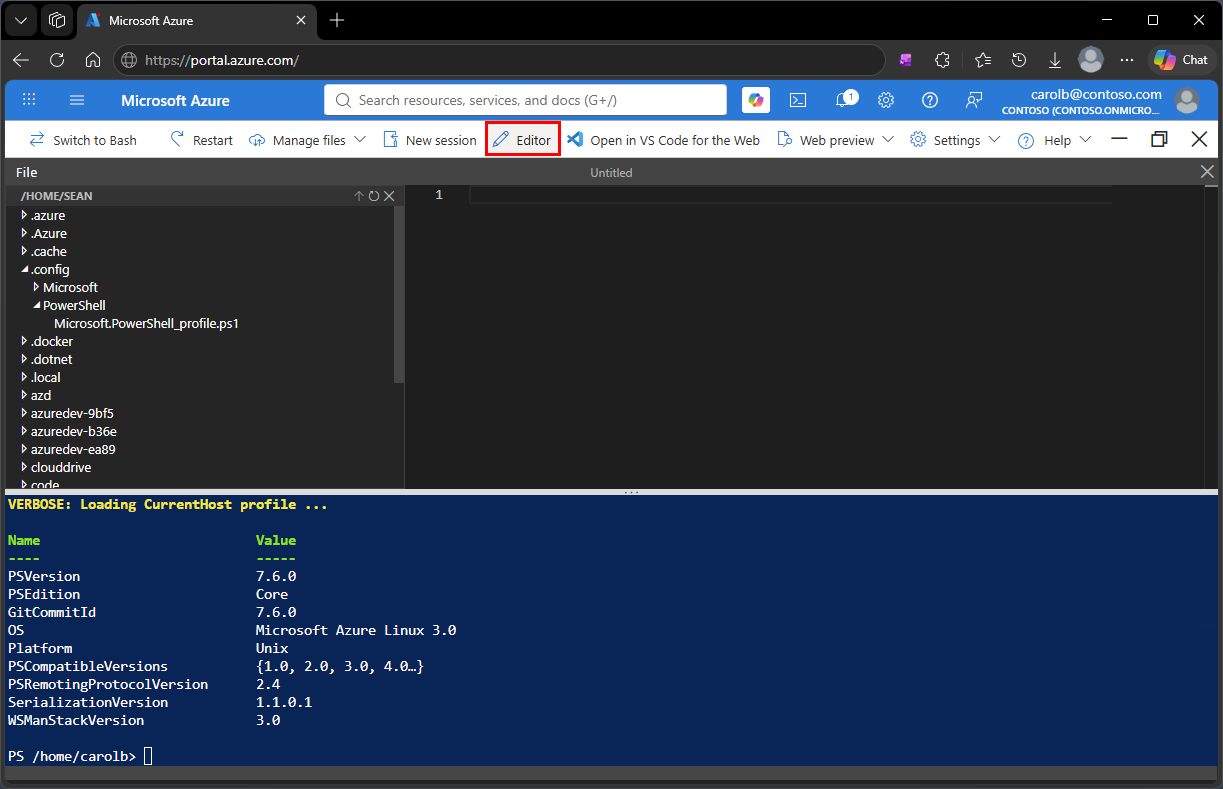Open the Azure app launcher grid
The image size is (1223, 789).
click(x=29, y=100)
